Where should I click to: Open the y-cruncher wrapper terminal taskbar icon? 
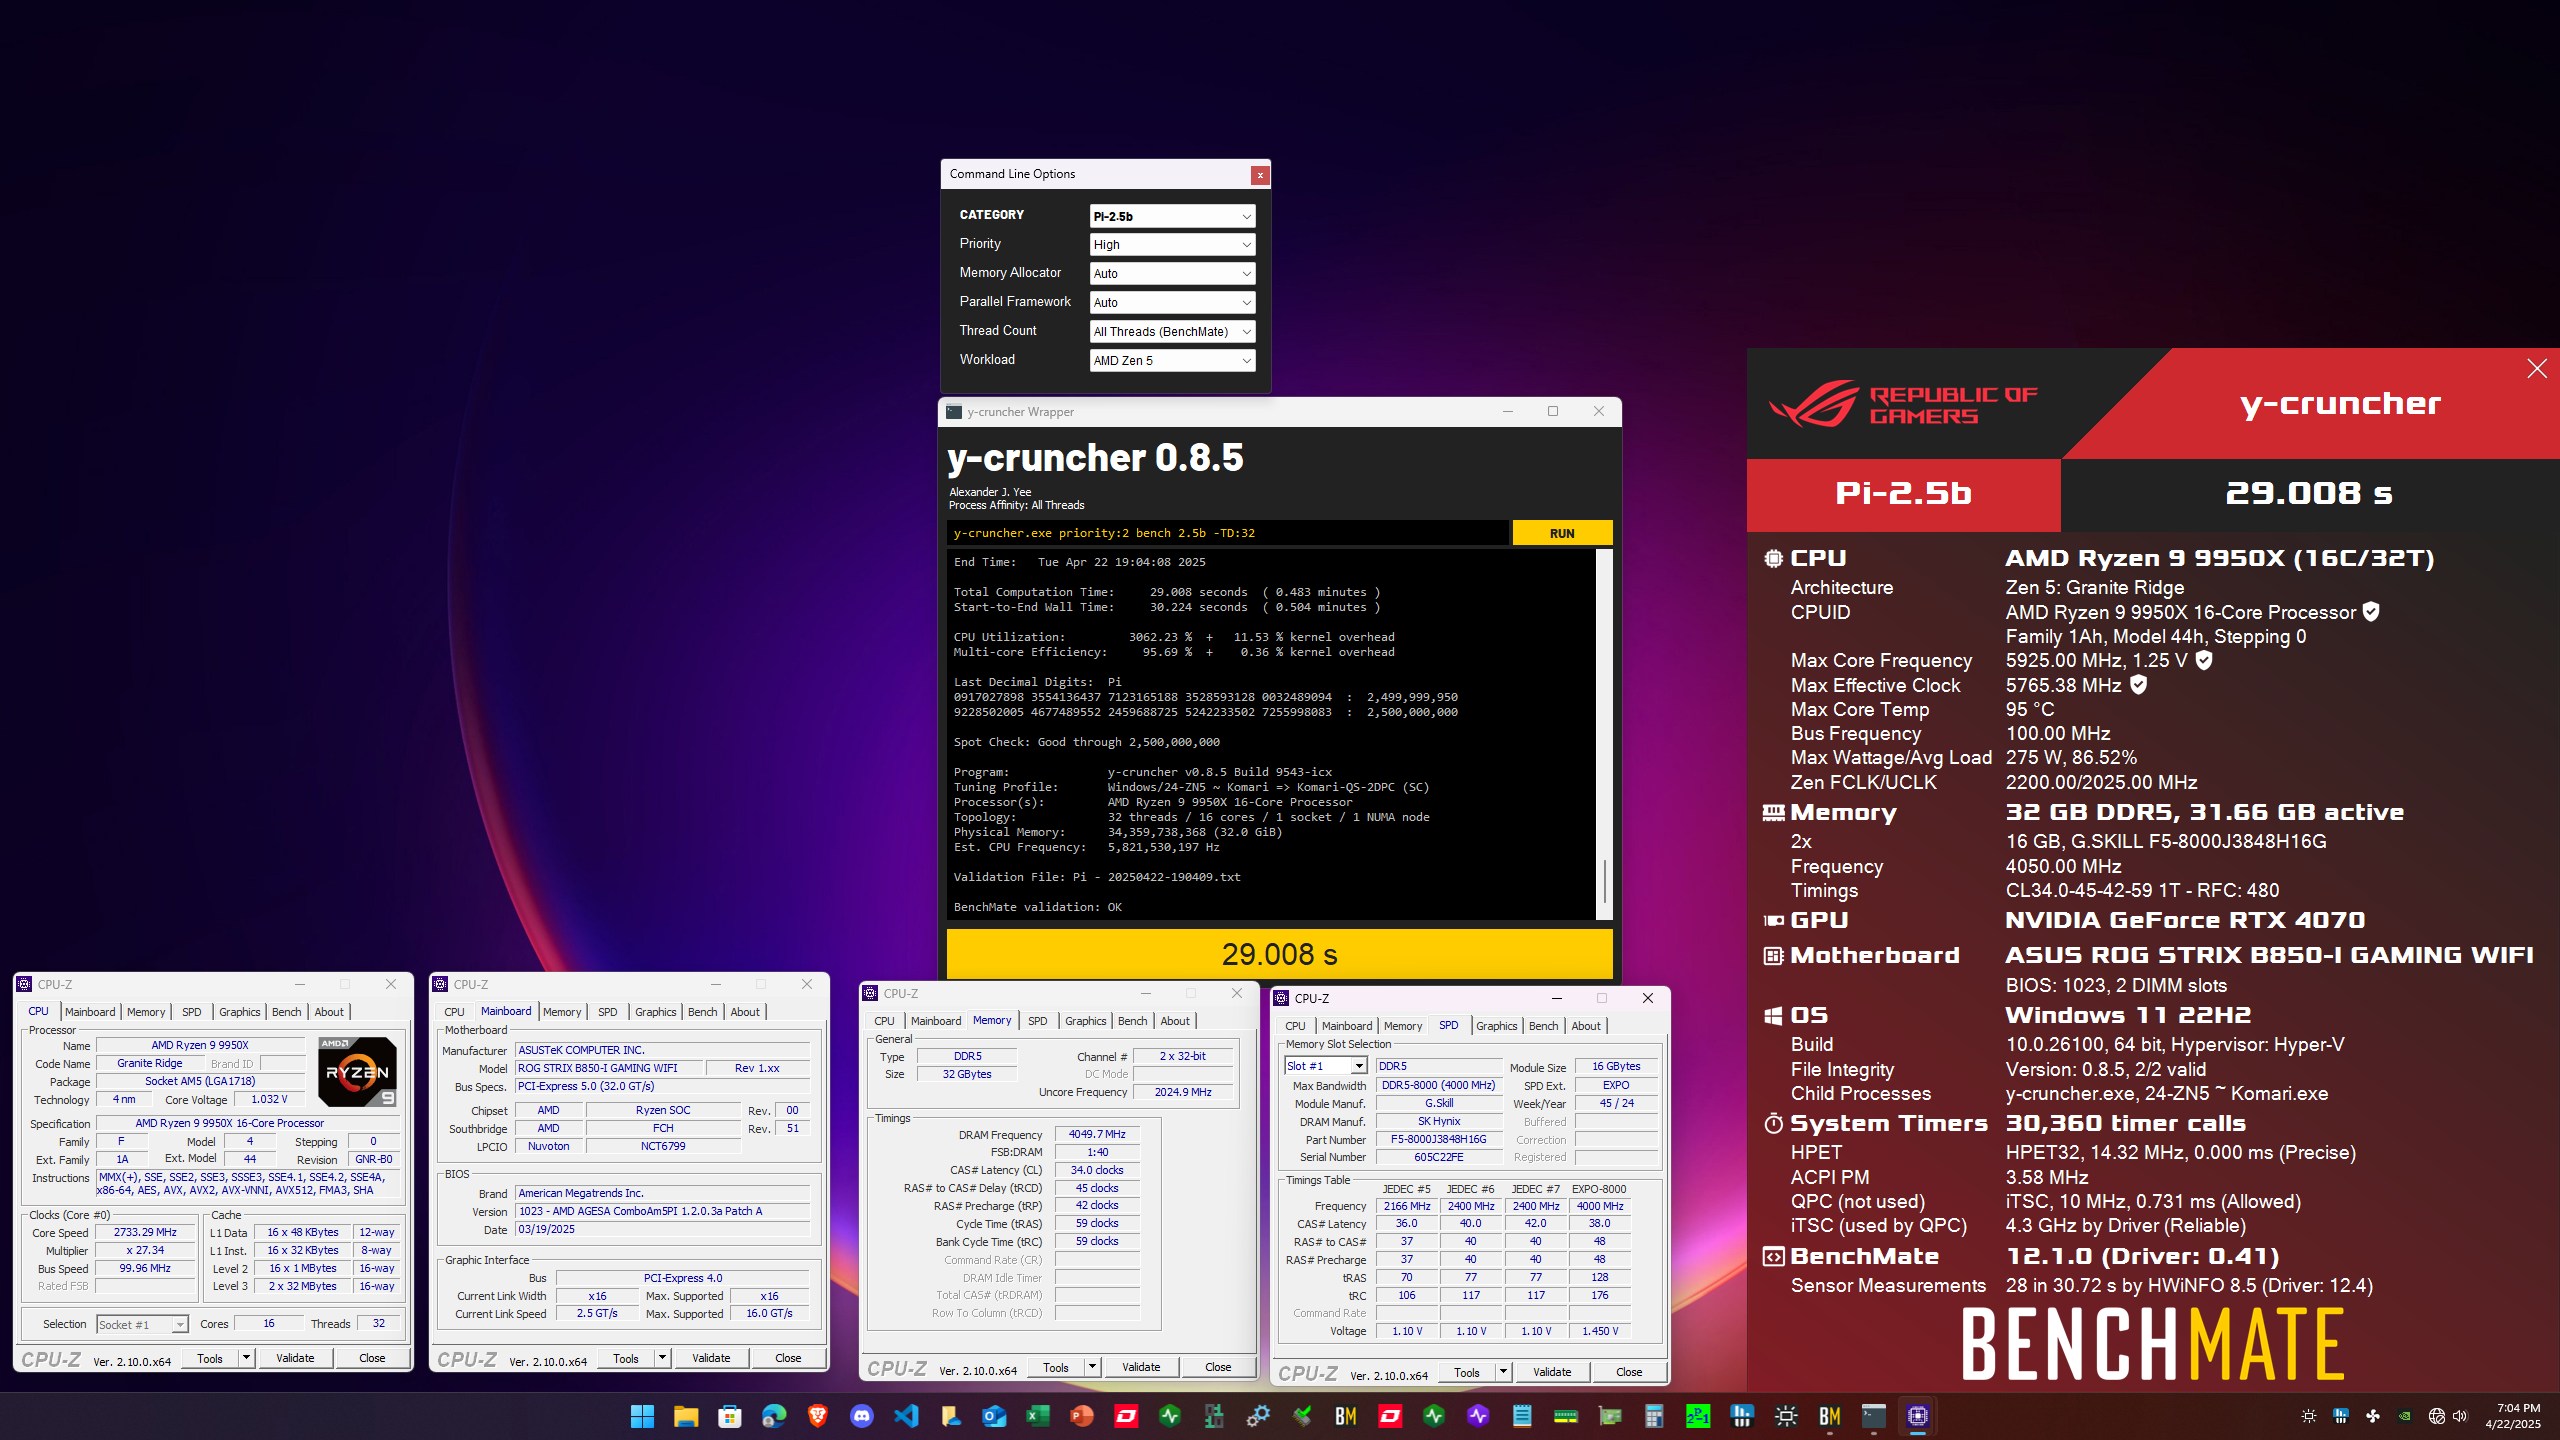tap(1874, 1416)
